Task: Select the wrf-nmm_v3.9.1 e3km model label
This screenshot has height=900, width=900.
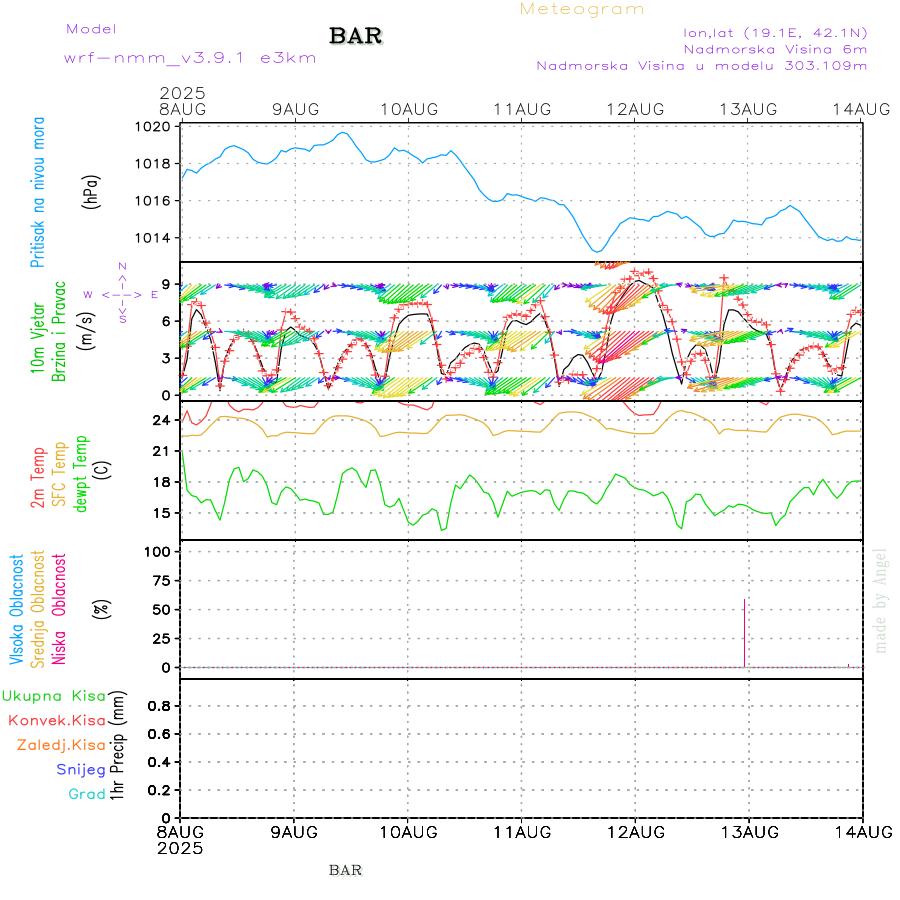Action: [x=190, y=57]
